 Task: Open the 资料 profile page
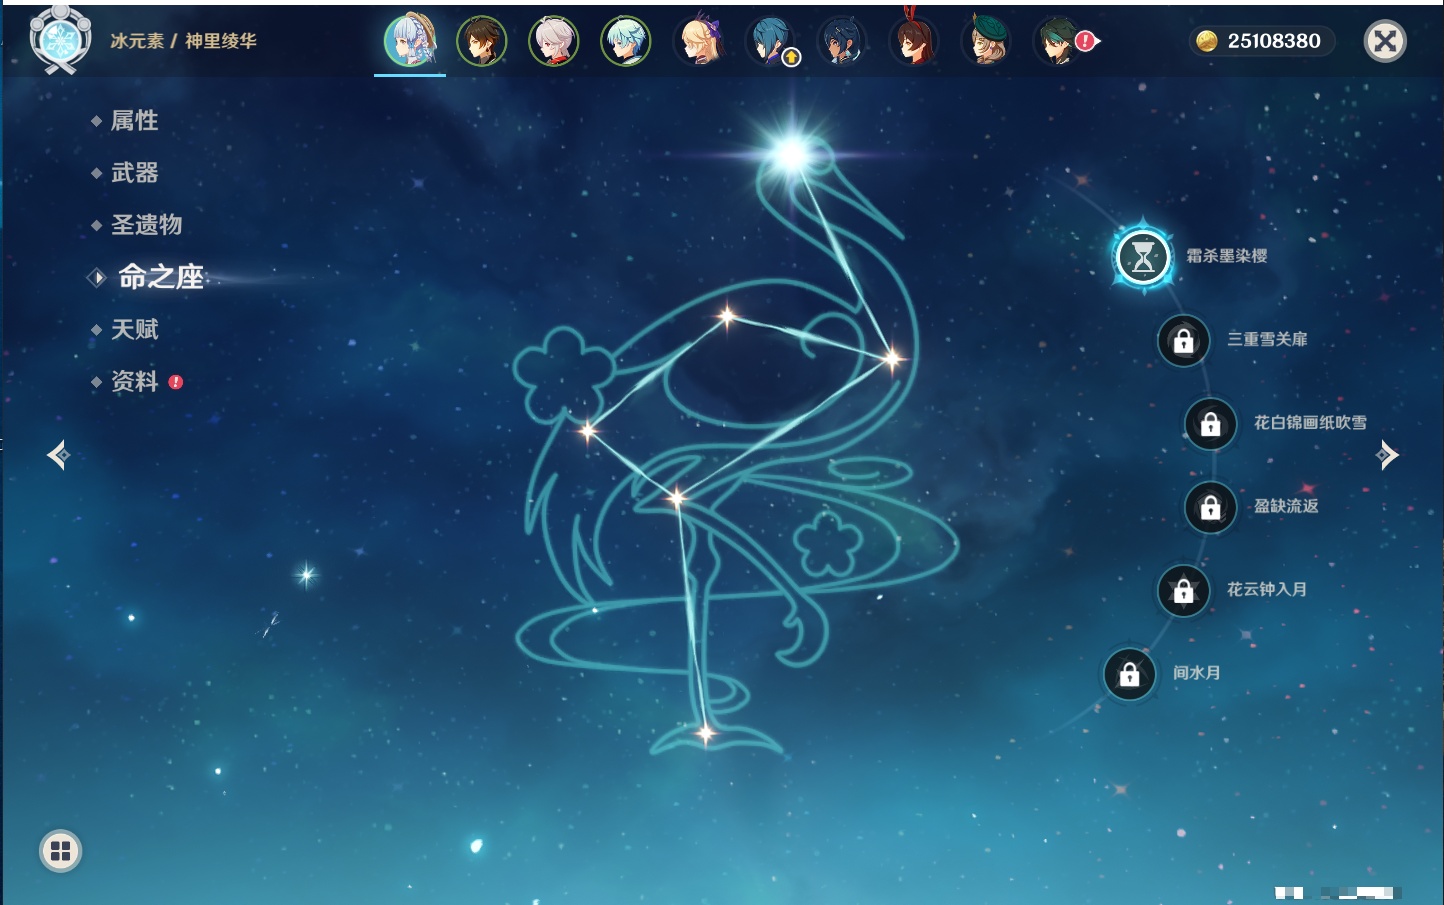(x=134, y=381)
